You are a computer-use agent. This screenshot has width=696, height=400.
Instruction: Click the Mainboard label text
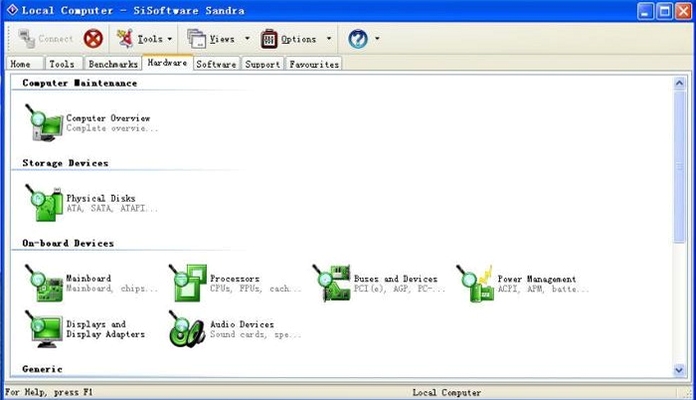coord(88,278)
